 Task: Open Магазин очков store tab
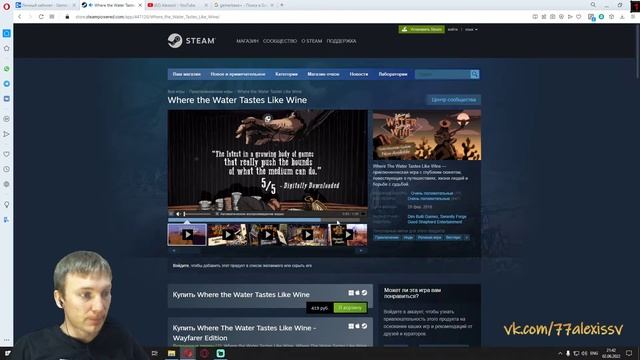[x=323, y=74]
